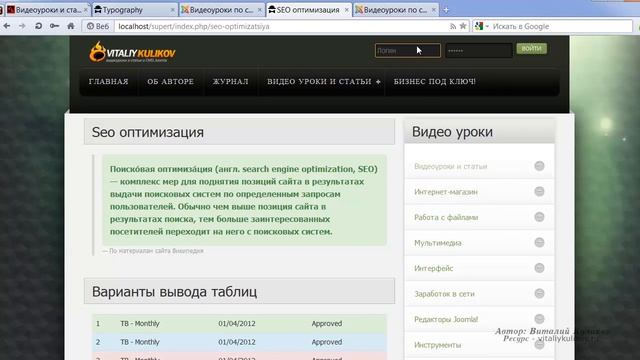The height and width of the screenshot is (360, 640).
Task: Click the RSS feed icon in address bar
Action: pyautogui.click(x=453, y=26)
